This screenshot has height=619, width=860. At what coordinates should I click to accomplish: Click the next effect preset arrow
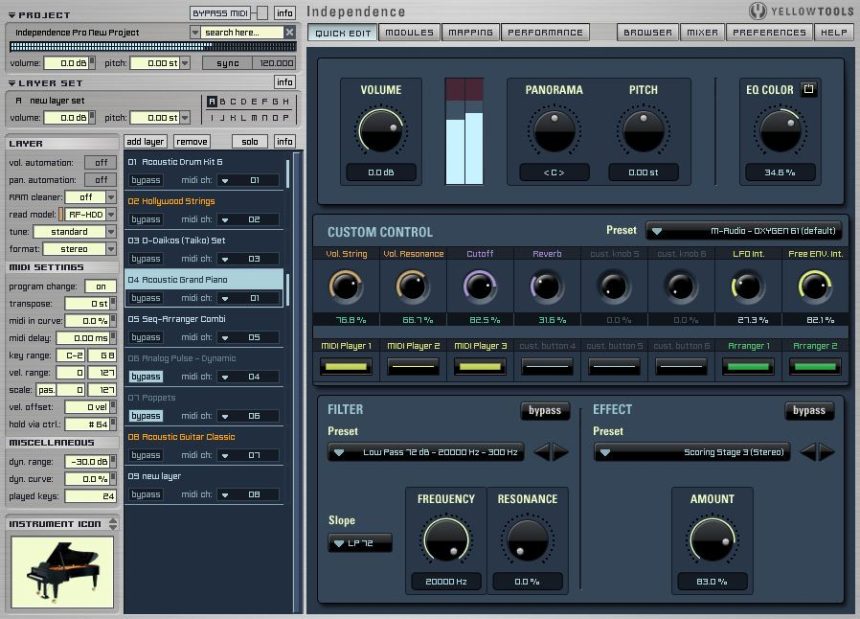(827, 452)
